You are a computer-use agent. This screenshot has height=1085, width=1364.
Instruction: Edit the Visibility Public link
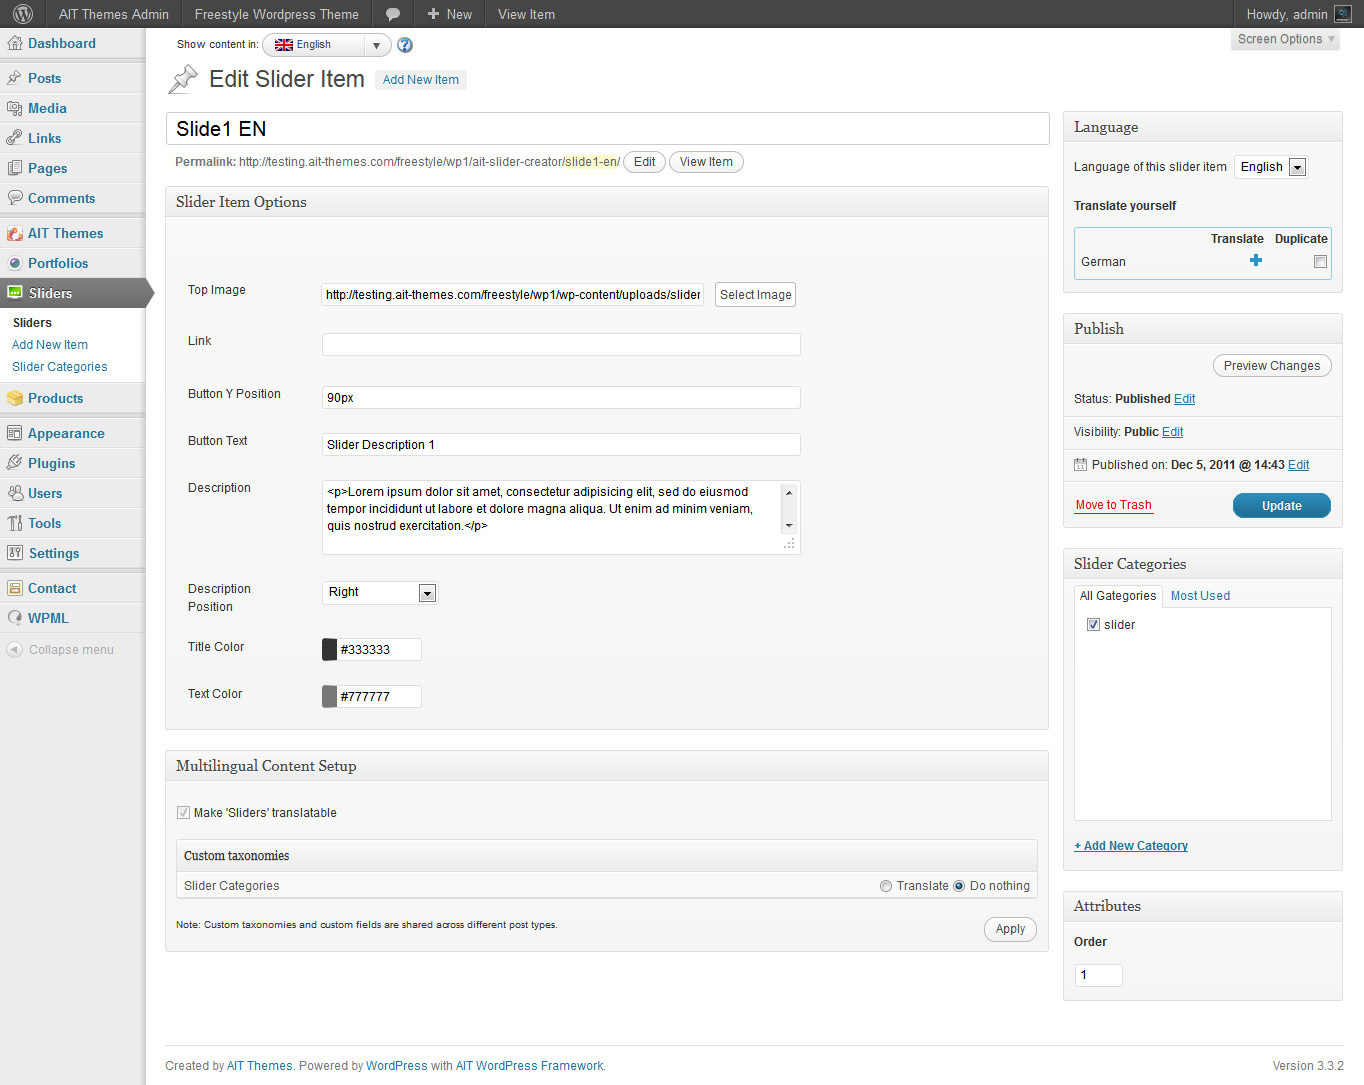coord(1172,432)
